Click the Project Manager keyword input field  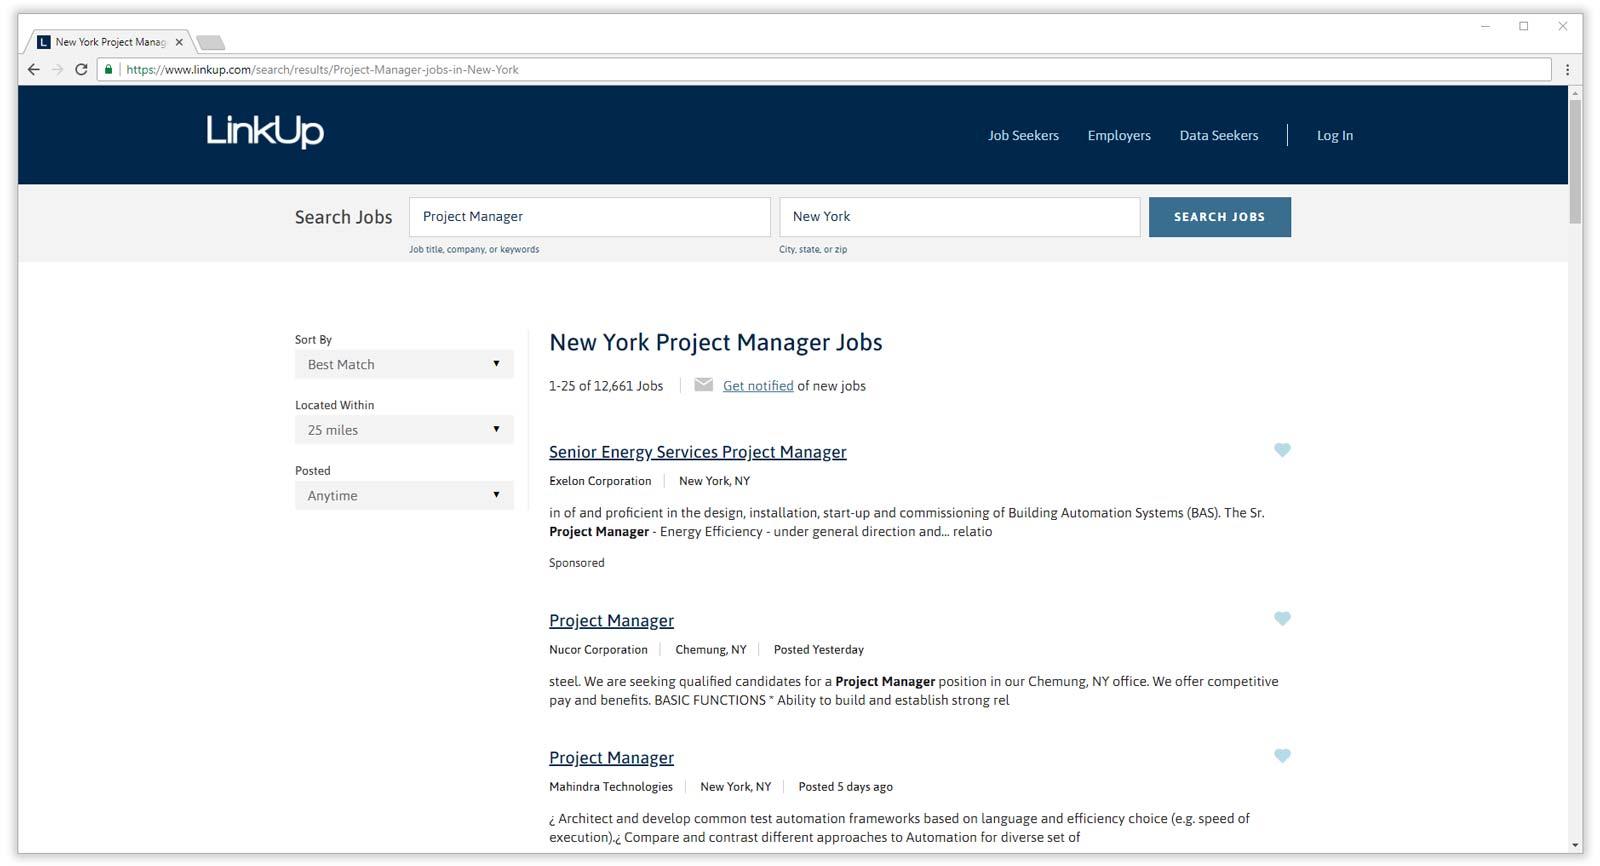(589, 217)
